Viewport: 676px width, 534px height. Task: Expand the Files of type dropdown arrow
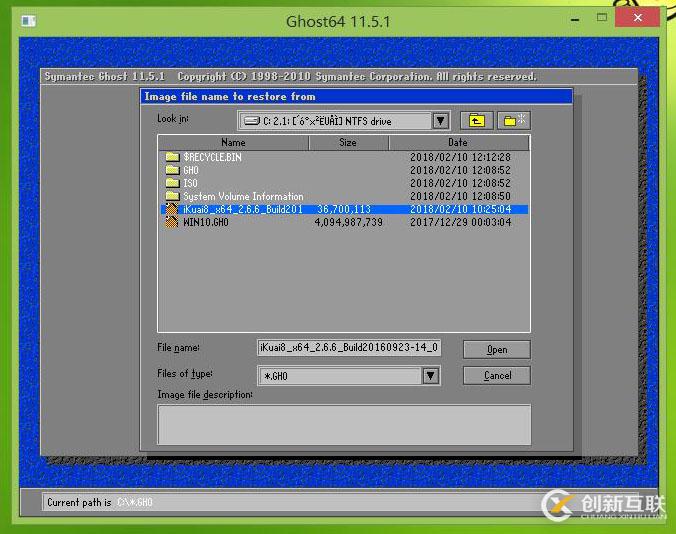coord(430,376)
